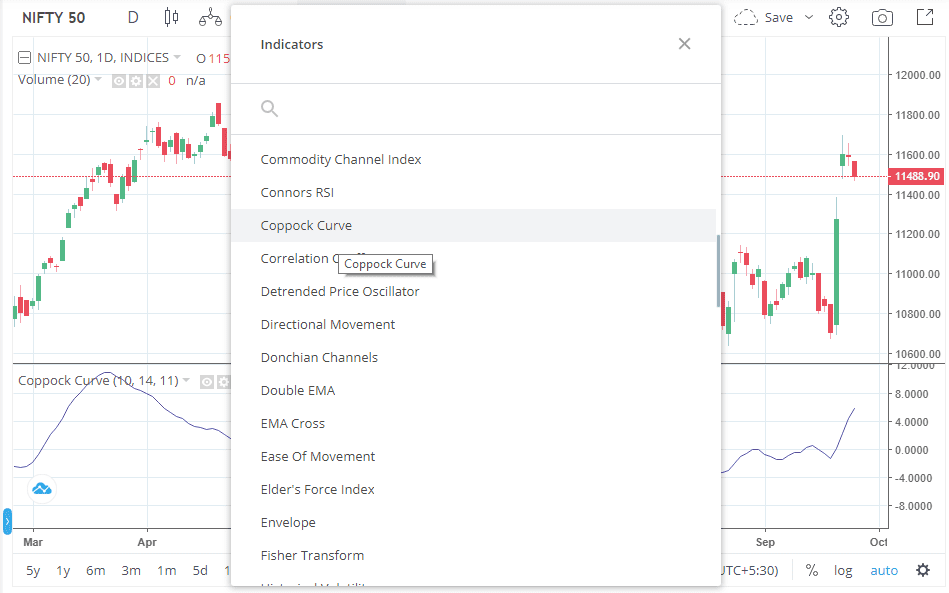The width and height of the screenshot is (949, 593).
Task: Select Connors RSI indicator
Action: 473,192
